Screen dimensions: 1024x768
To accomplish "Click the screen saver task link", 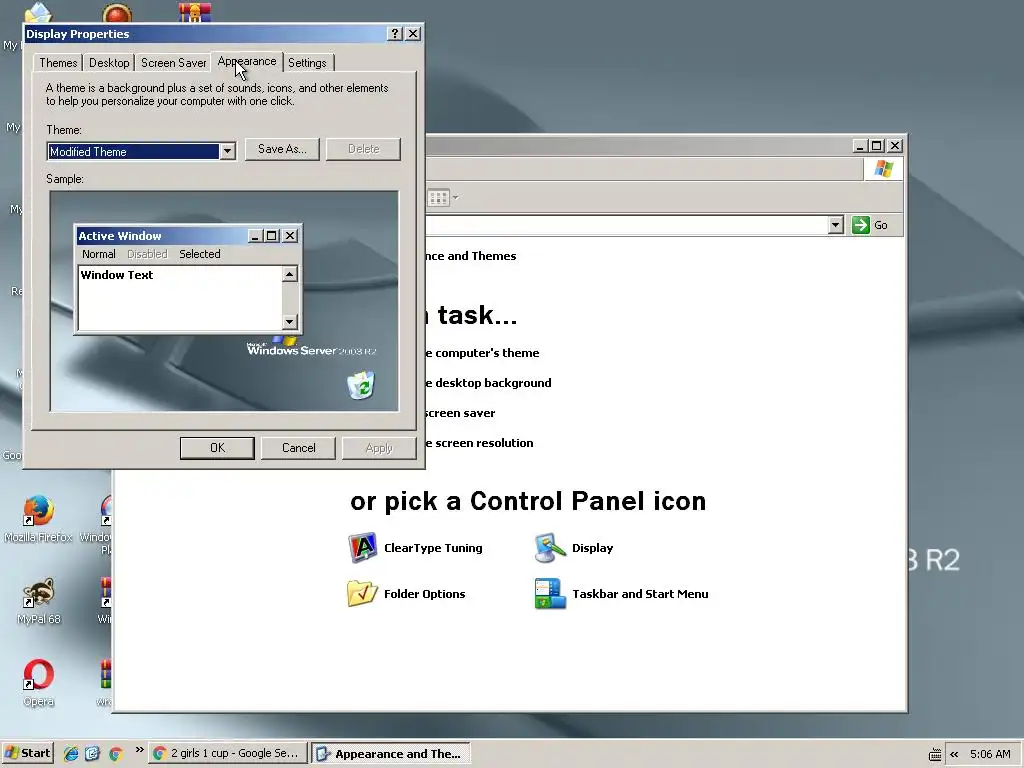I will click(460, 413).
